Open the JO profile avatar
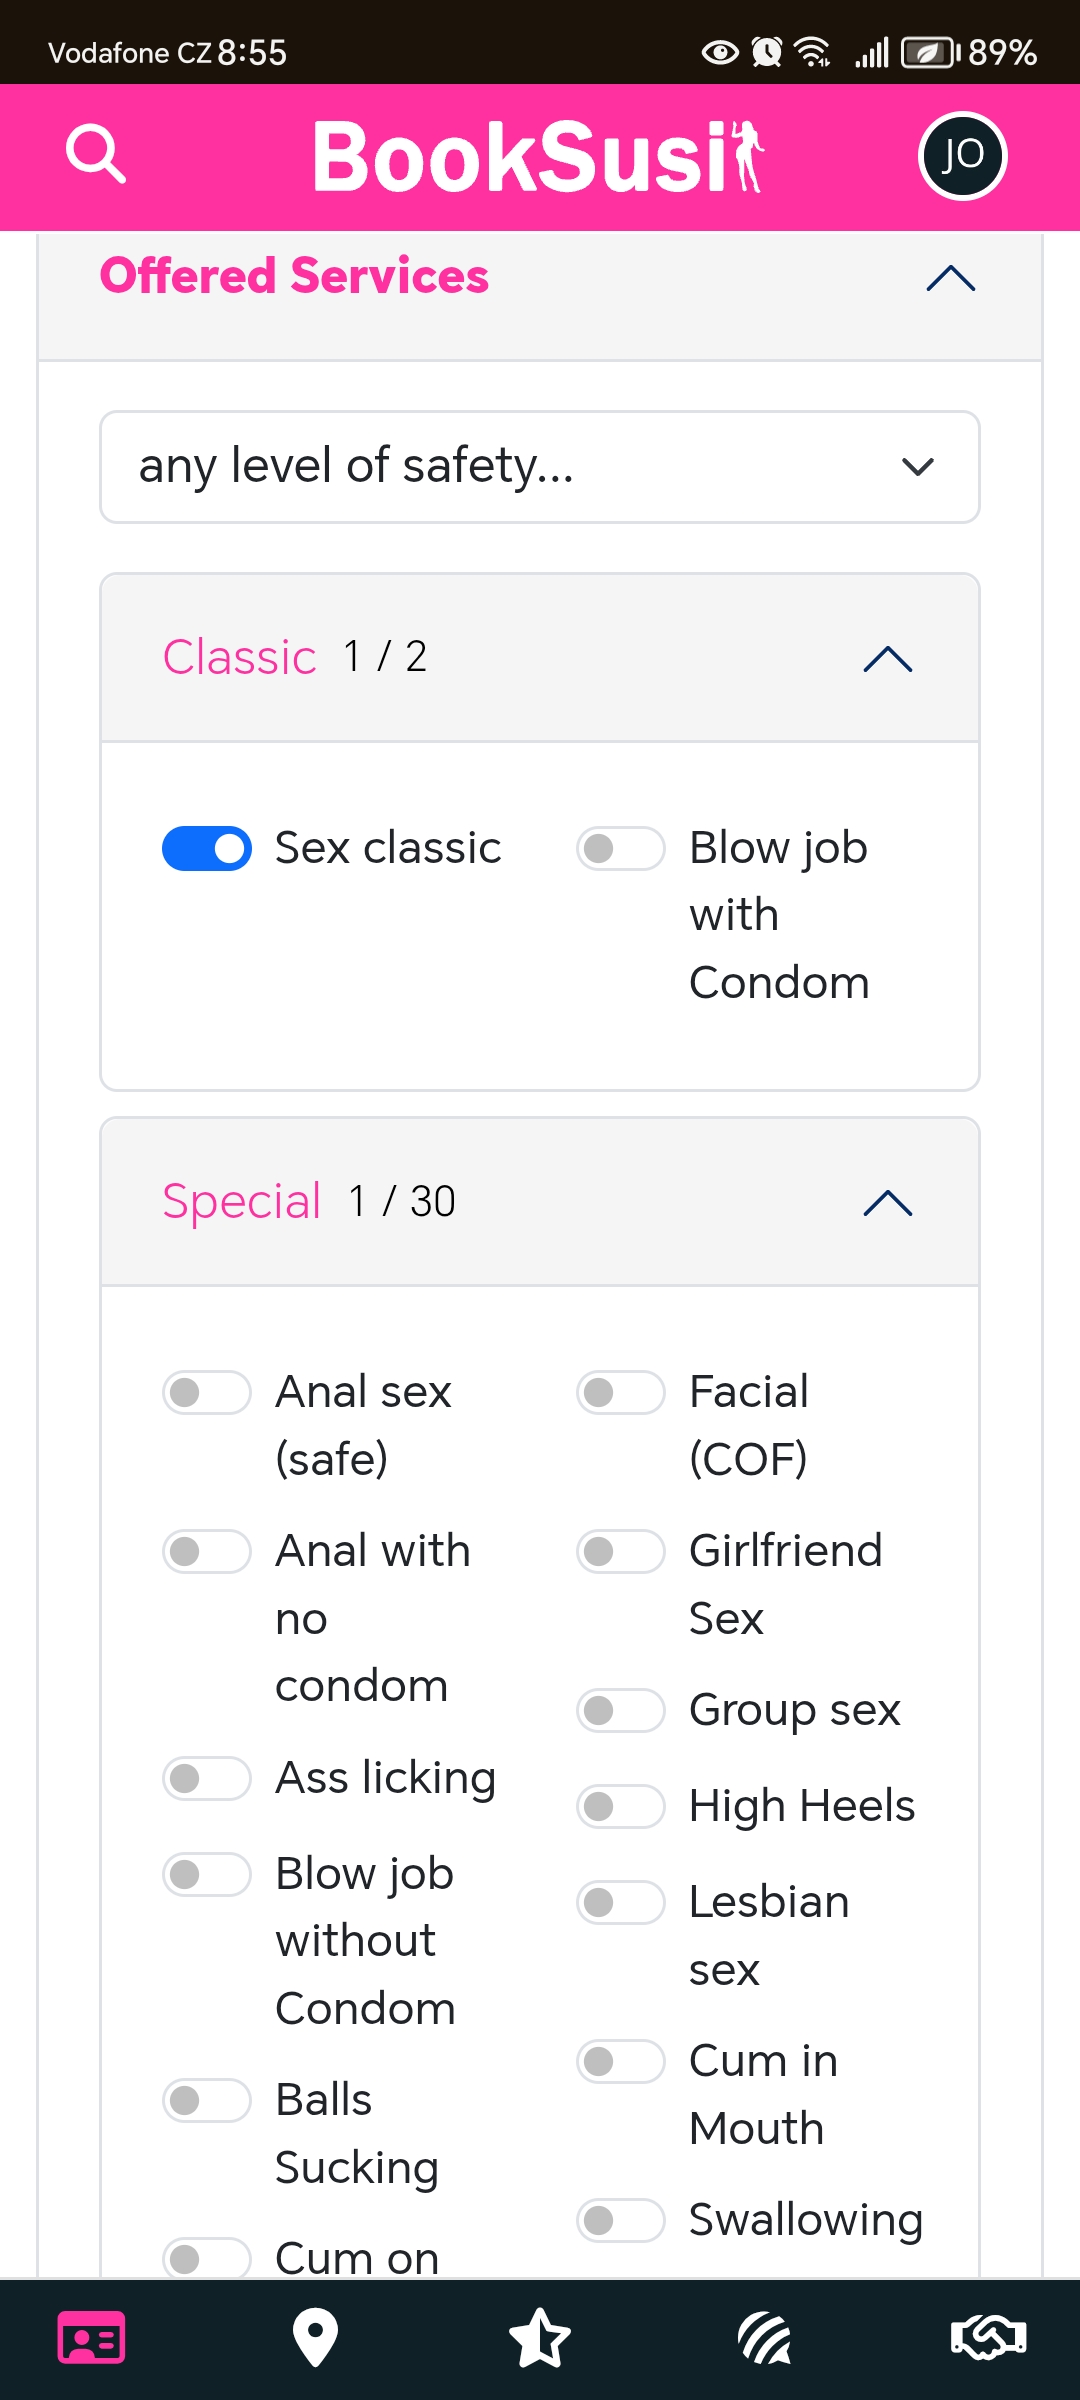Viewport: 1080px width, 2400px height. (962, 156)
